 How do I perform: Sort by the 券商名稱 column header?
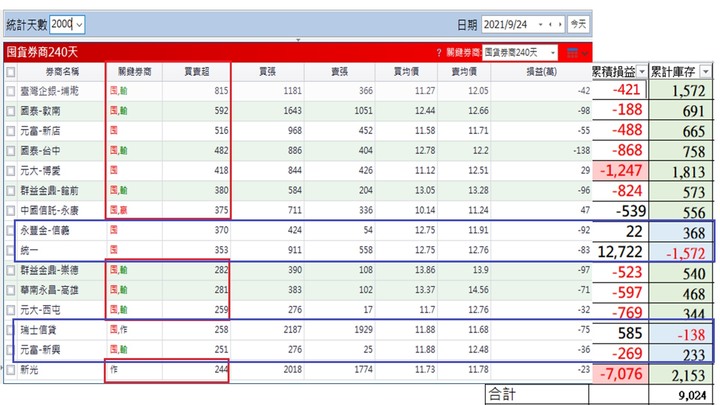pyautogui.click(x=62, y=72)
